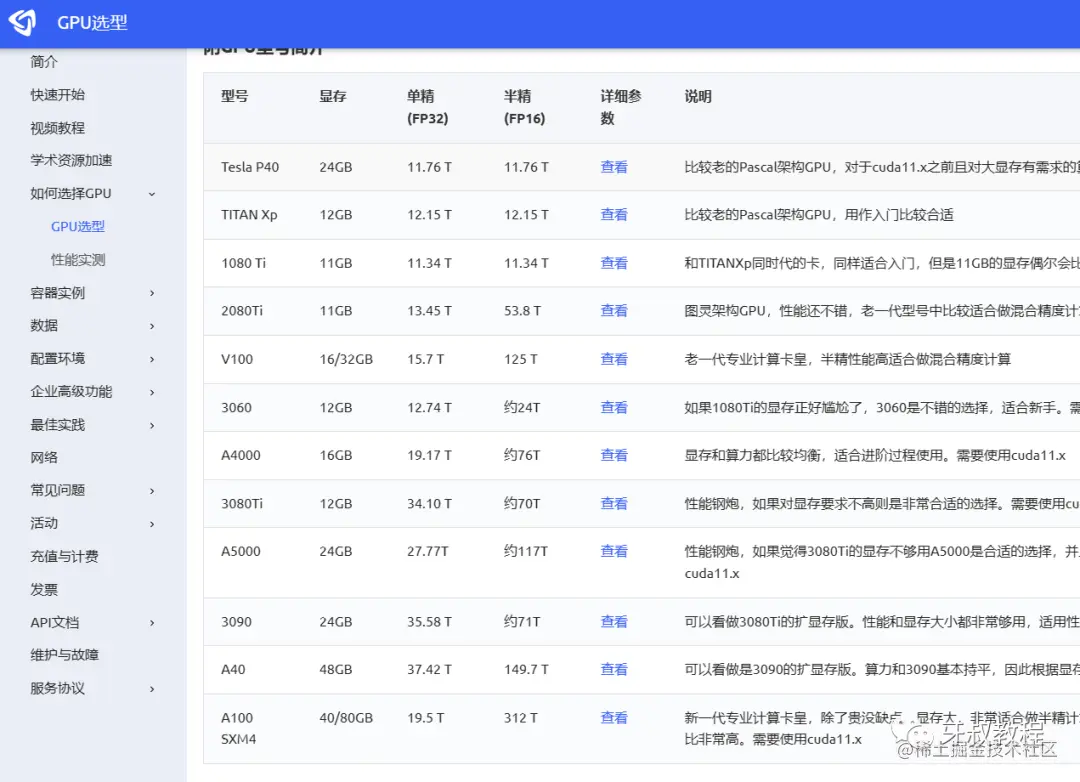
Task: Click the Tesla P40 model cell
Action: [250, 167]
